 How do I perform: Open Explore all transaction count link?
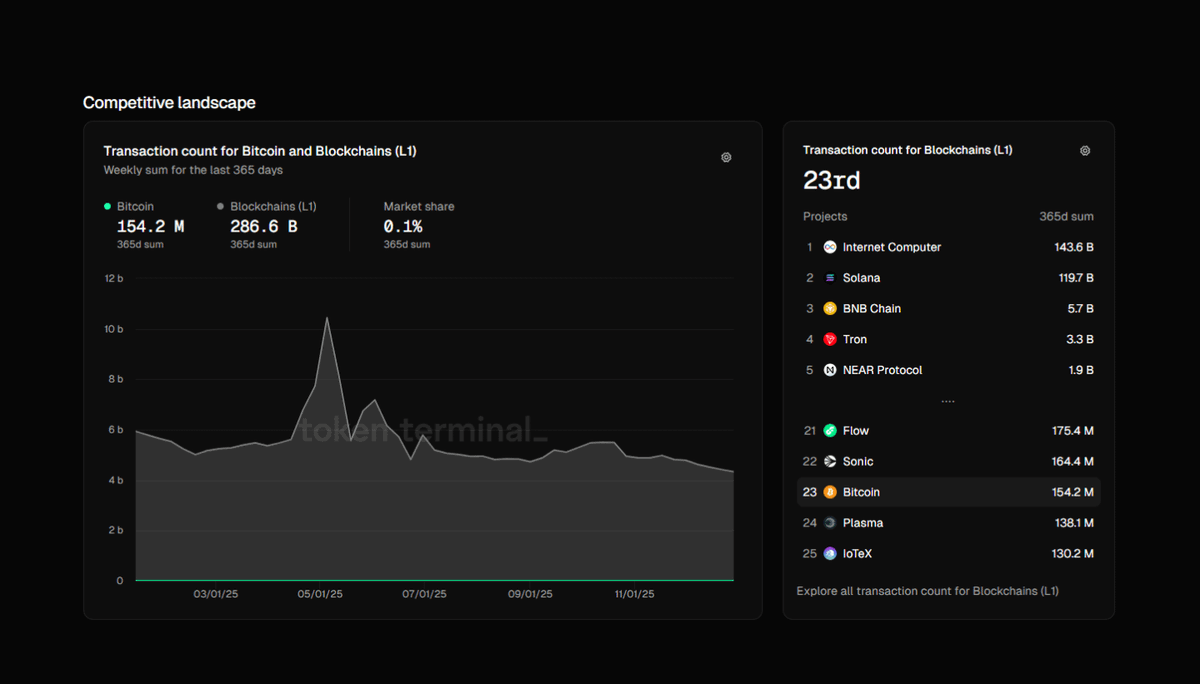(928, 591)
